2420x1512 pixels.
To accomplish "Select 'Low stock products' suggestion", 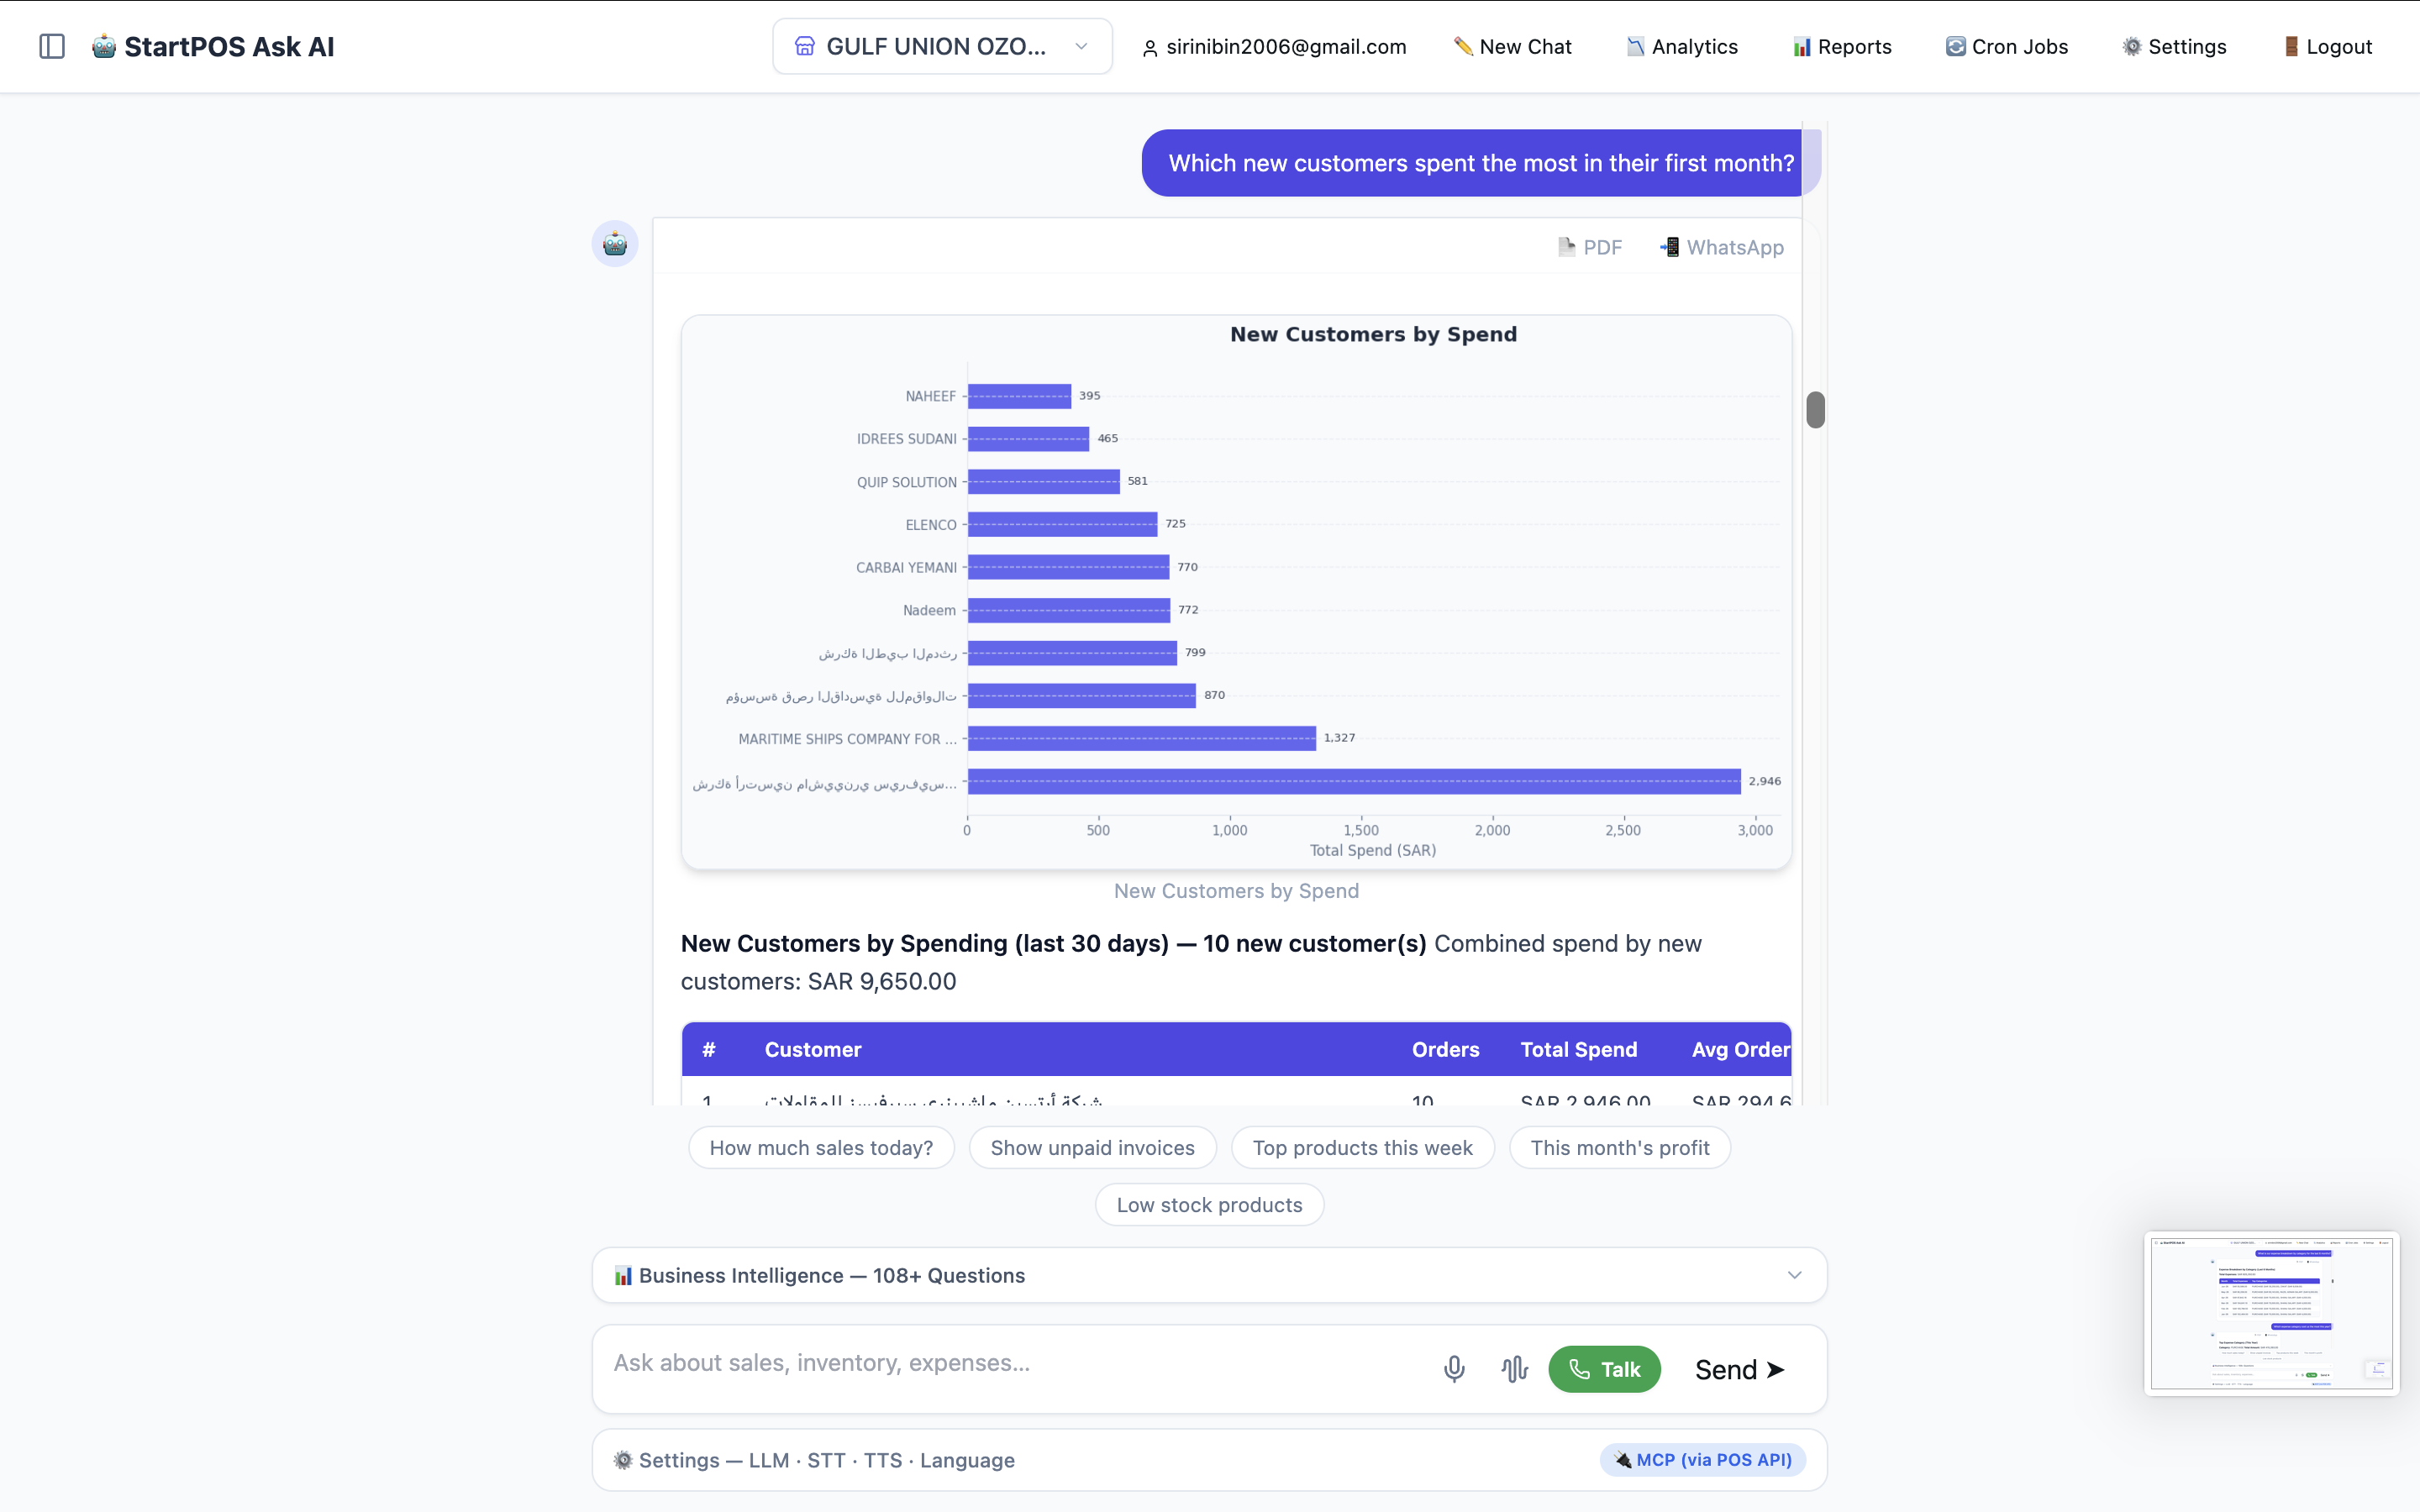I will 1209,1205.
